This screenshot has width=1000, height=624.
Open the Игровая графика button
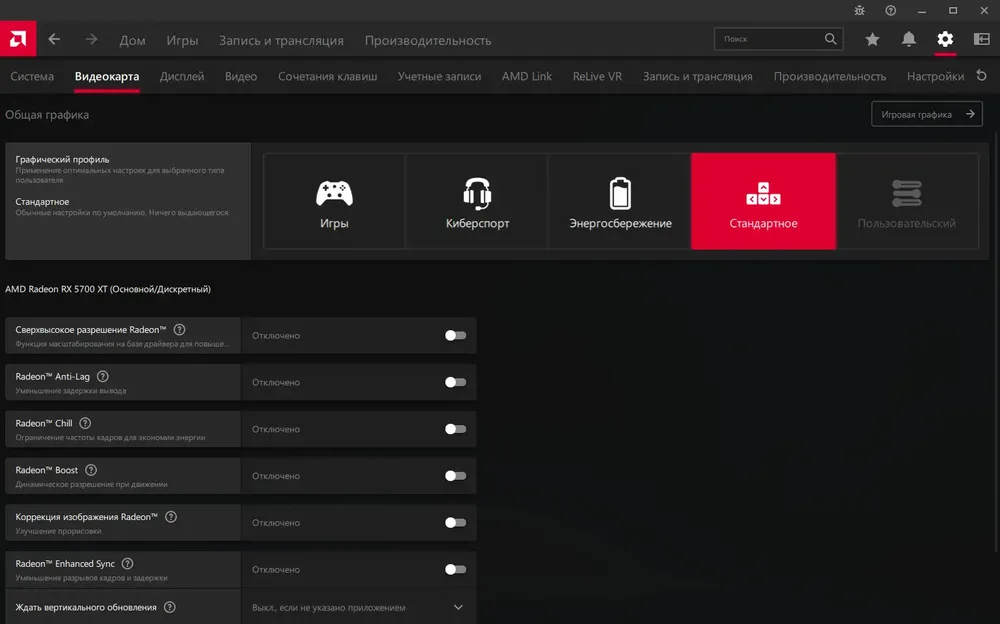[927, 114]
